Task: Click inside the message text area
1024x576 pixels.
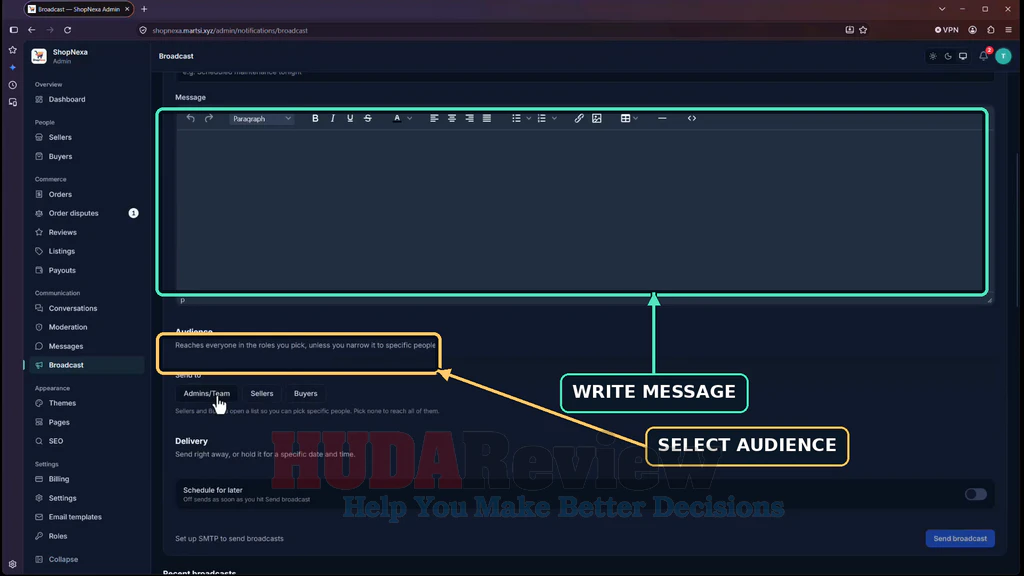Action: click(581, 210)
